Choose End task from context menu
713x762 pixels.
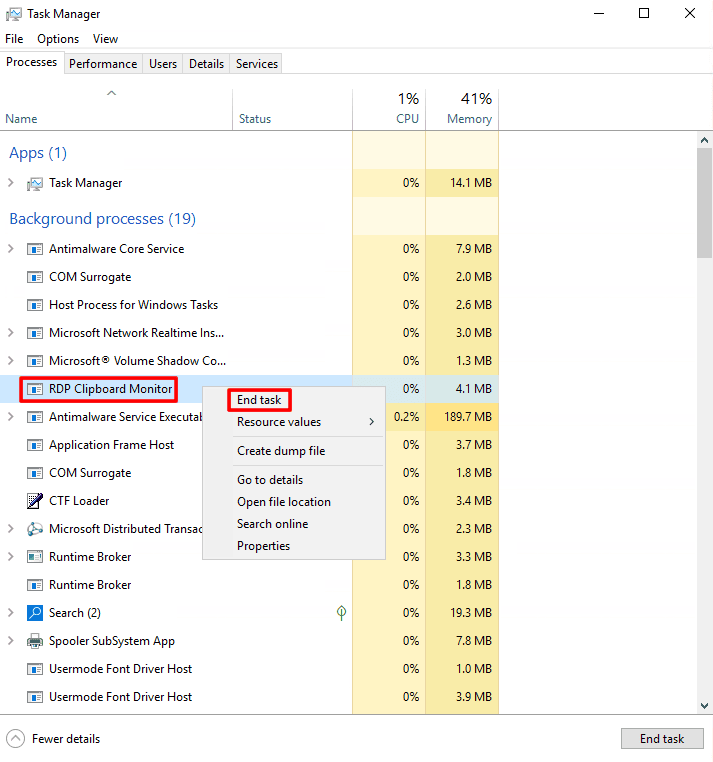coord(259,400)
